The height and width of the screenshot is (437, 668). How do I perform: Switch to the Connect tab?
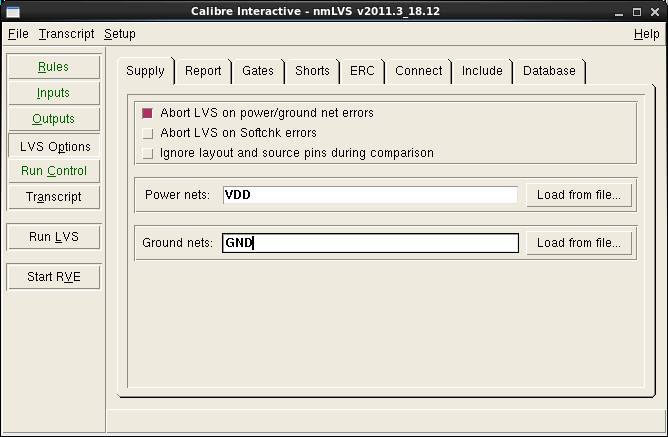(419, 71)
